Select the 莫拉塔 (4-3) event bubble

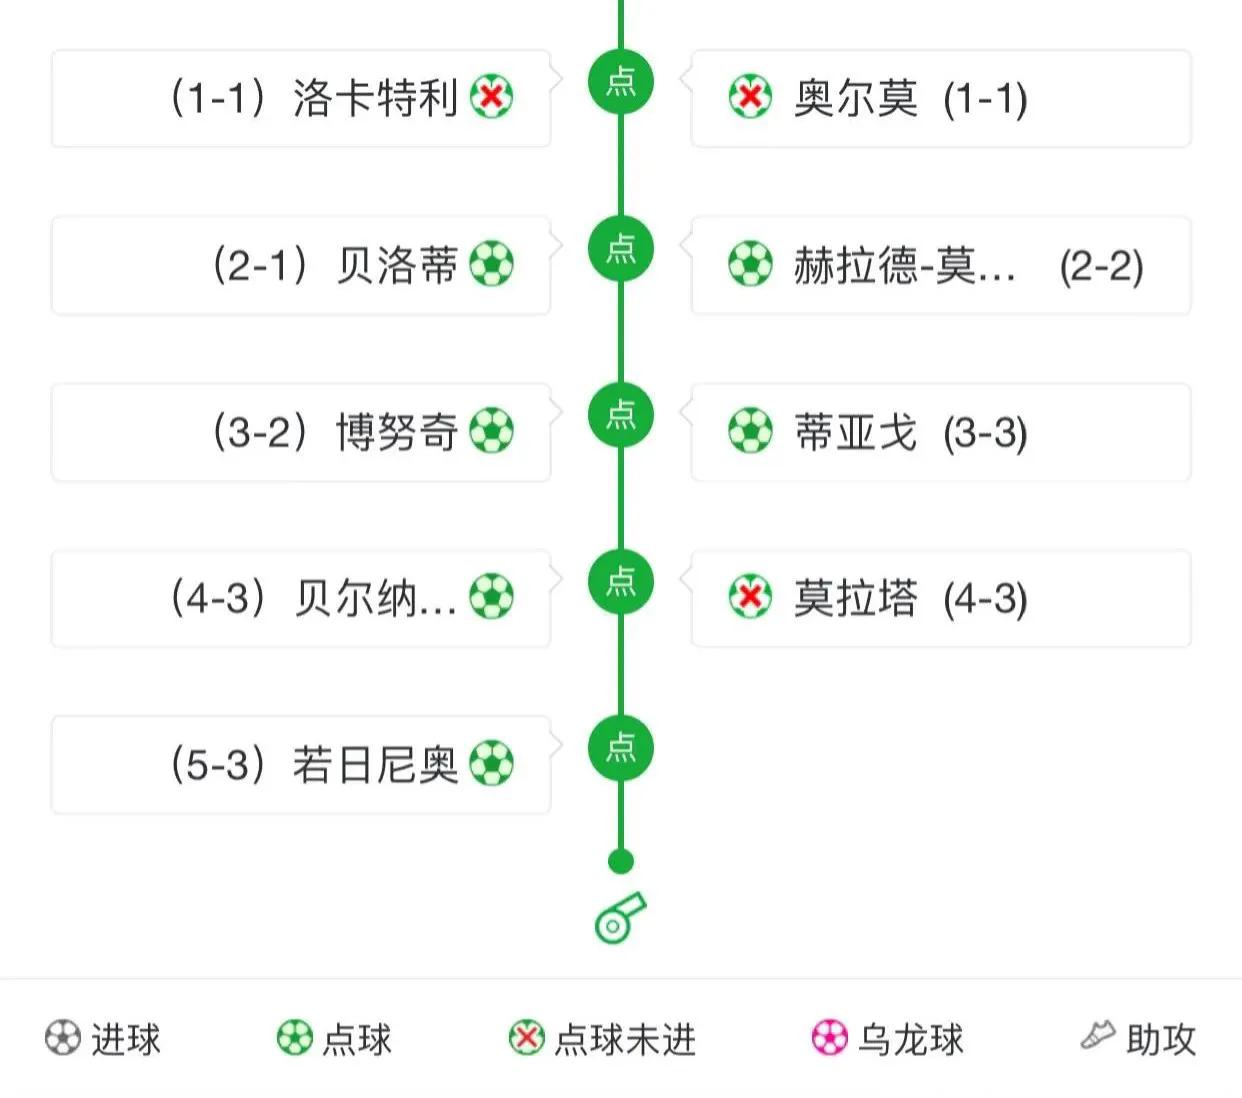[940, 597]
